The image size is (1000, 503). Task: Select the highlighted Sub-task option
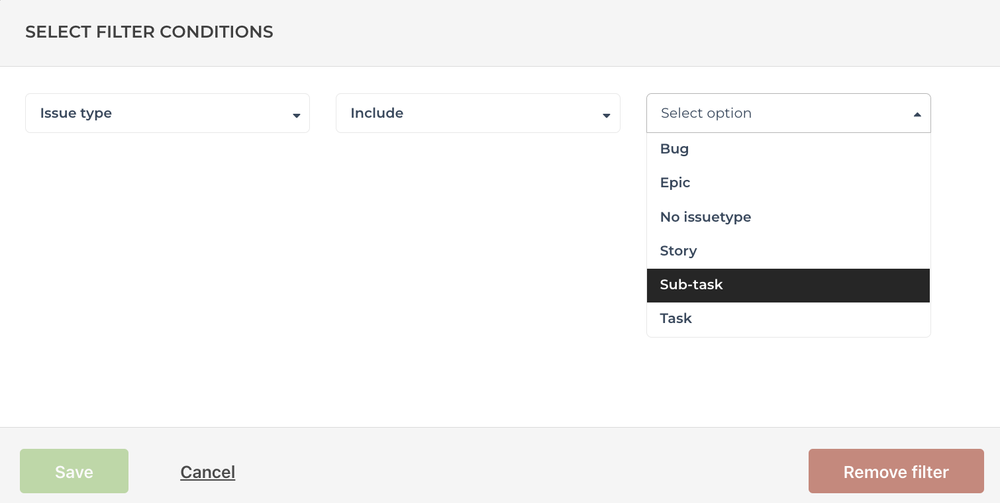tap(788, 285)
